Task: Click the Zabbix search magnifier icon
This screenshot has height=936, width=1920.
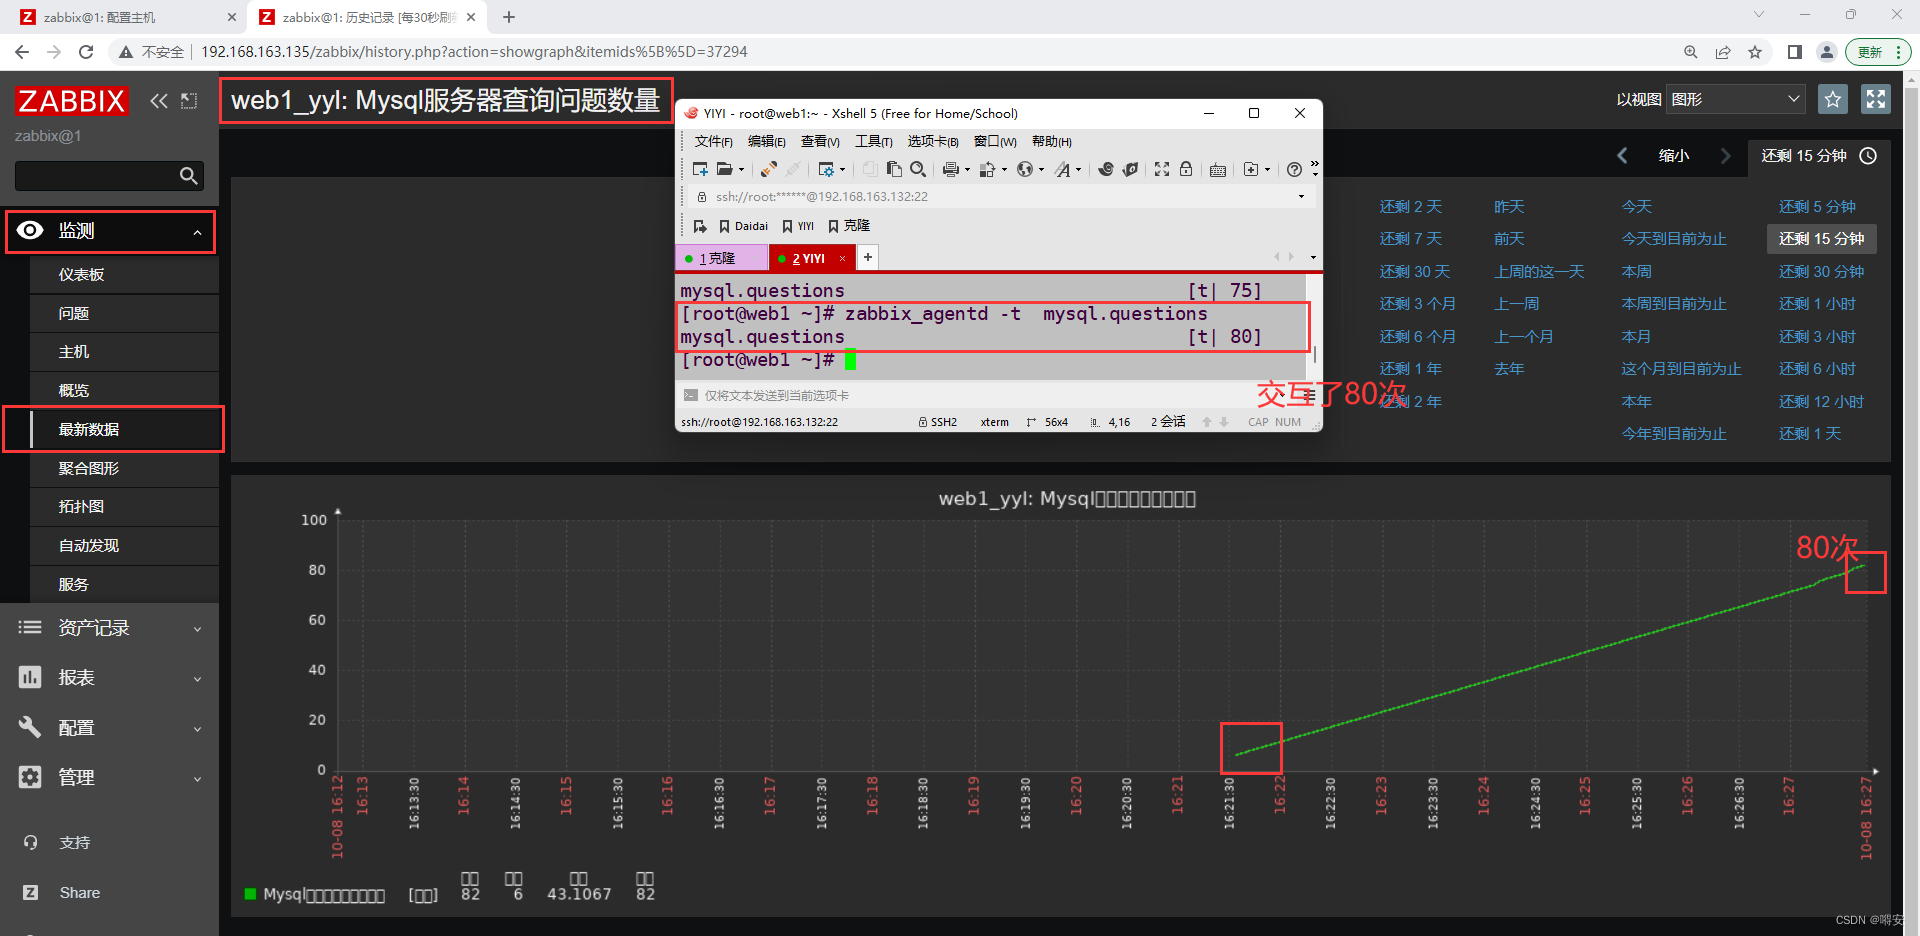Action: [x=188, y=176]
